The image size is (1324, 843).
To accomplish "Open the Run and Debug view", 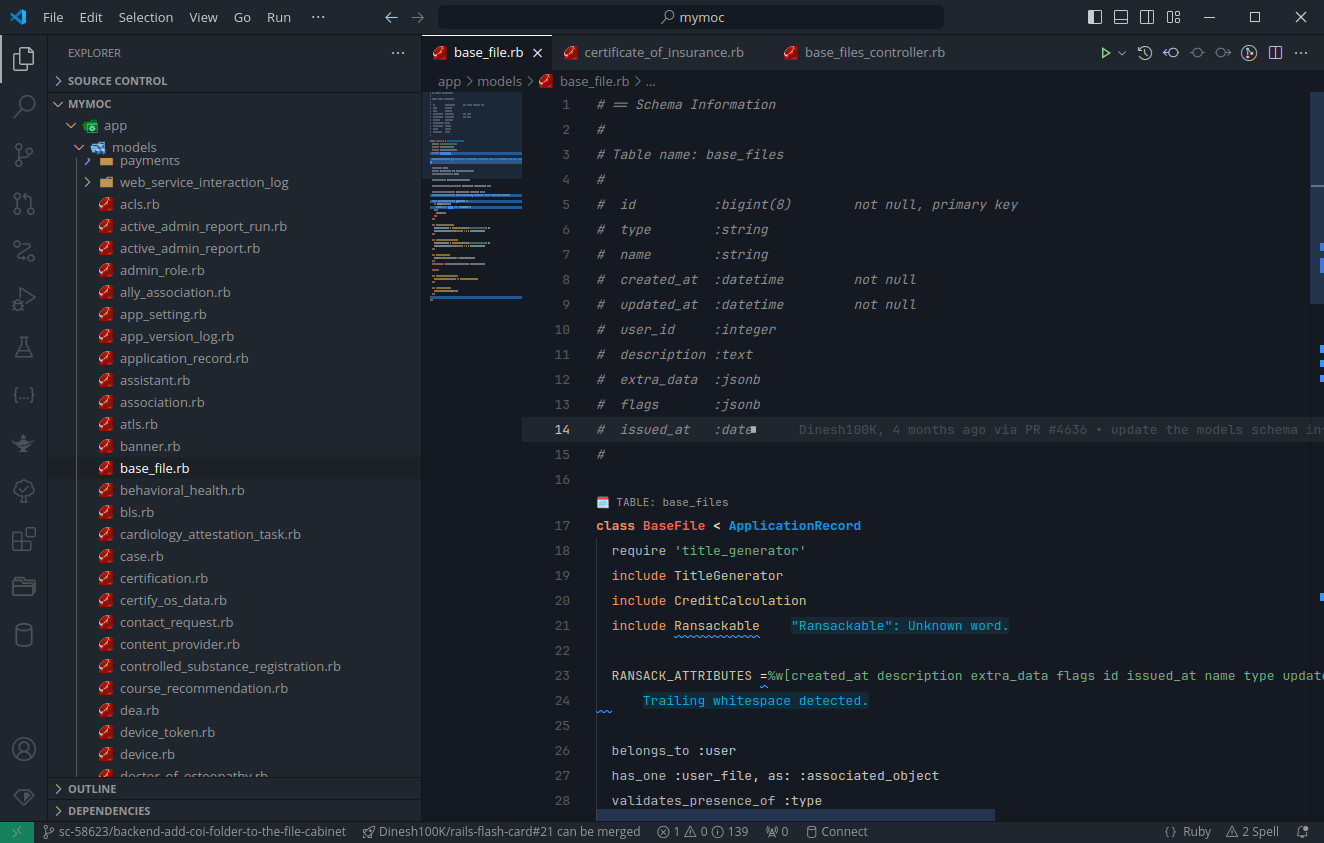I will [x=24, y=299].
